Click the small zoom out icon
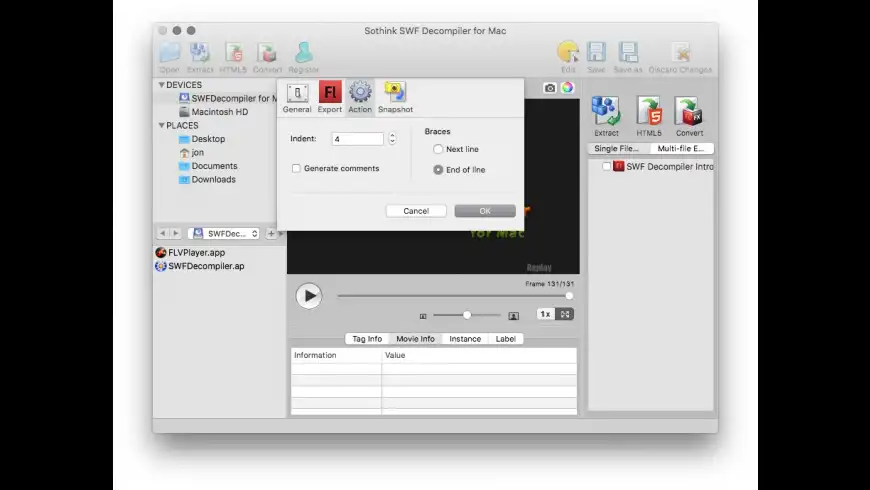The height and width of the screenshot is (490, 870). [x=423, y=316]
